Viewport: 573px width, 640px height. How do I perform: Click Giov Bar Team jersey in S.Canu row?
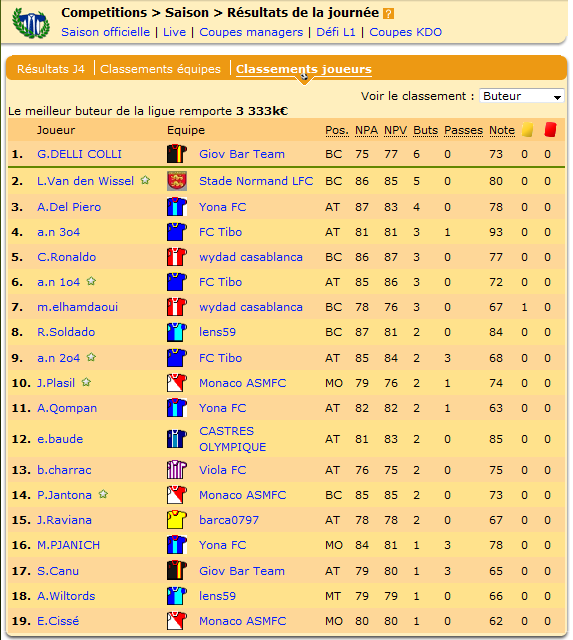pyautogui.click(x=177, y=571)
